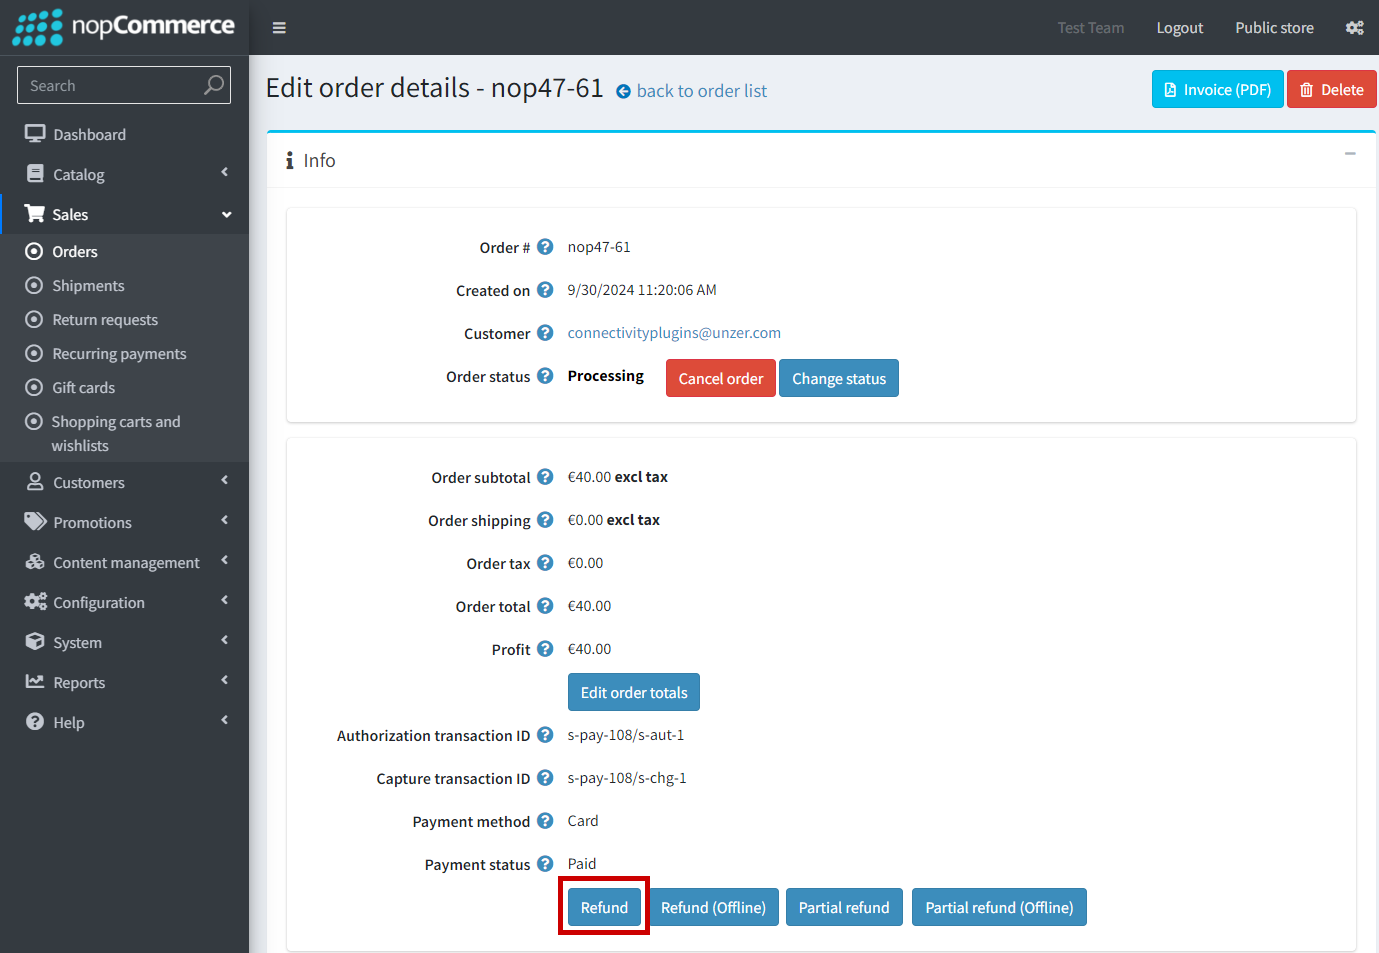Image resolution: width=1379 pixels, height=953 pixels.
Task: Click the Refund button
Action: click(x=604, y=907)
